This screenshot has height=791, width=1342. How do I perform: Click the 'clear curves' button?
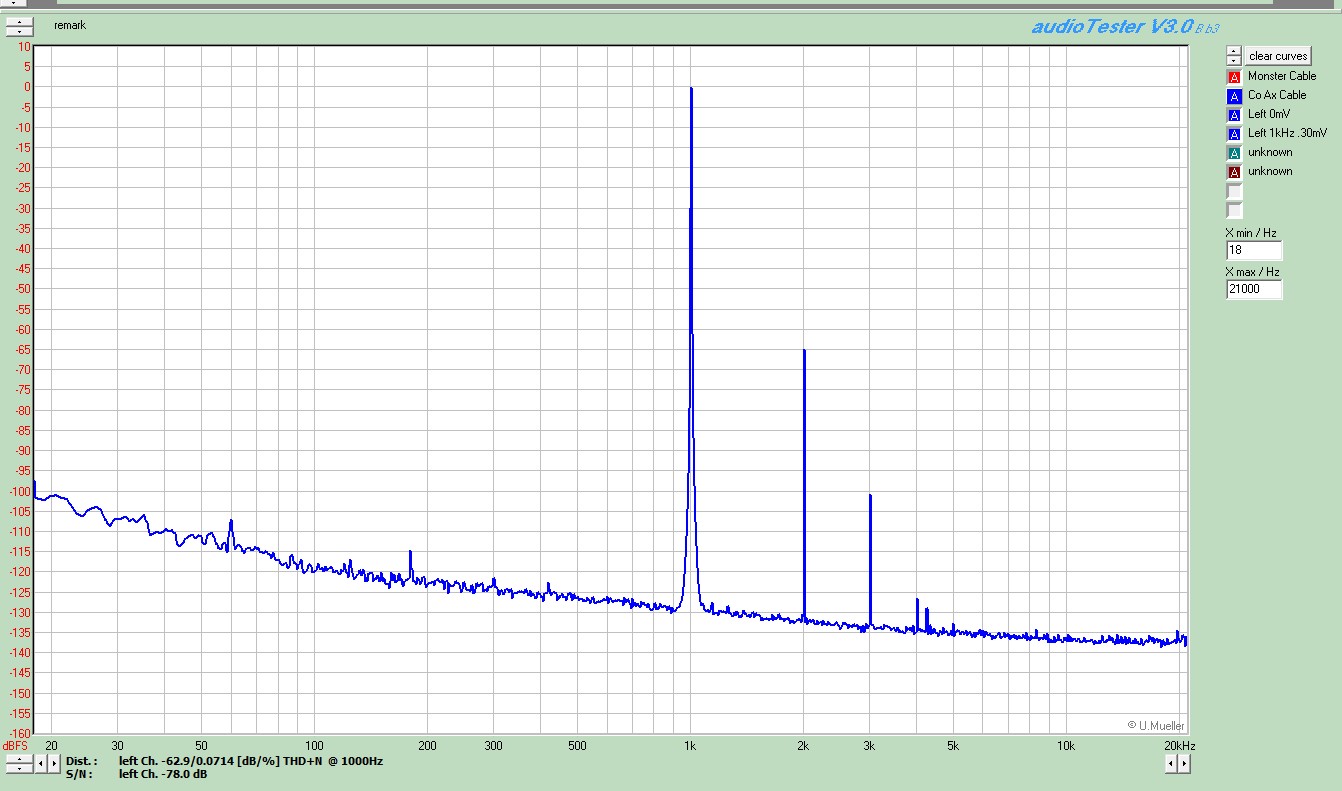pos(1278,56)
